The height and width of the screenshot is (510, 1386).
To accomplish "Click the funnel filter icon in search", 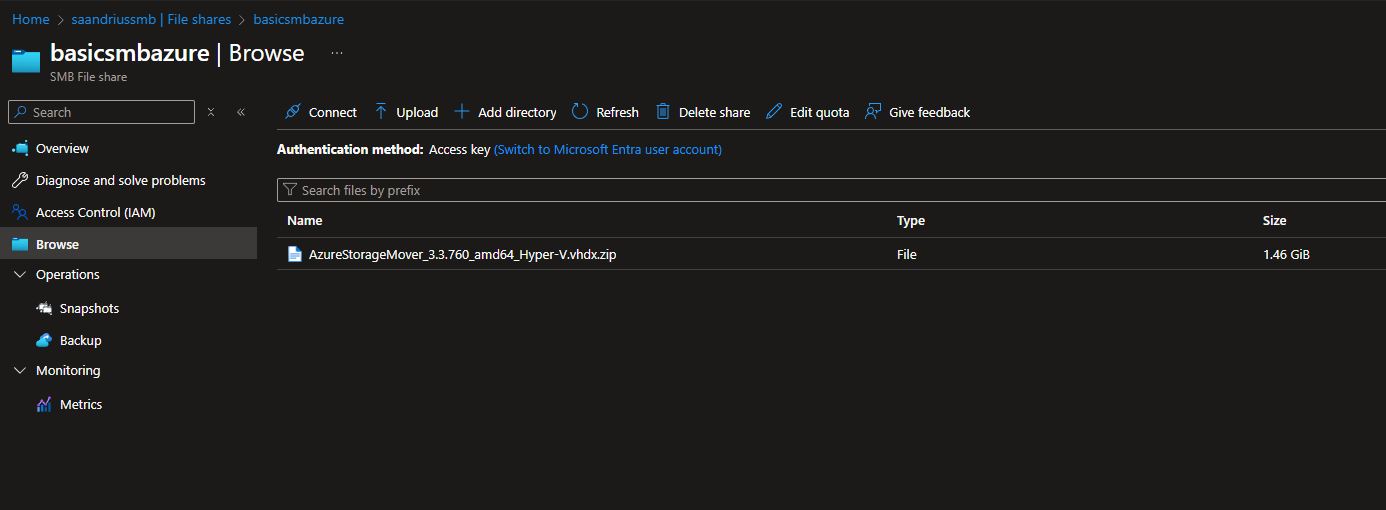I will [290, 190].
